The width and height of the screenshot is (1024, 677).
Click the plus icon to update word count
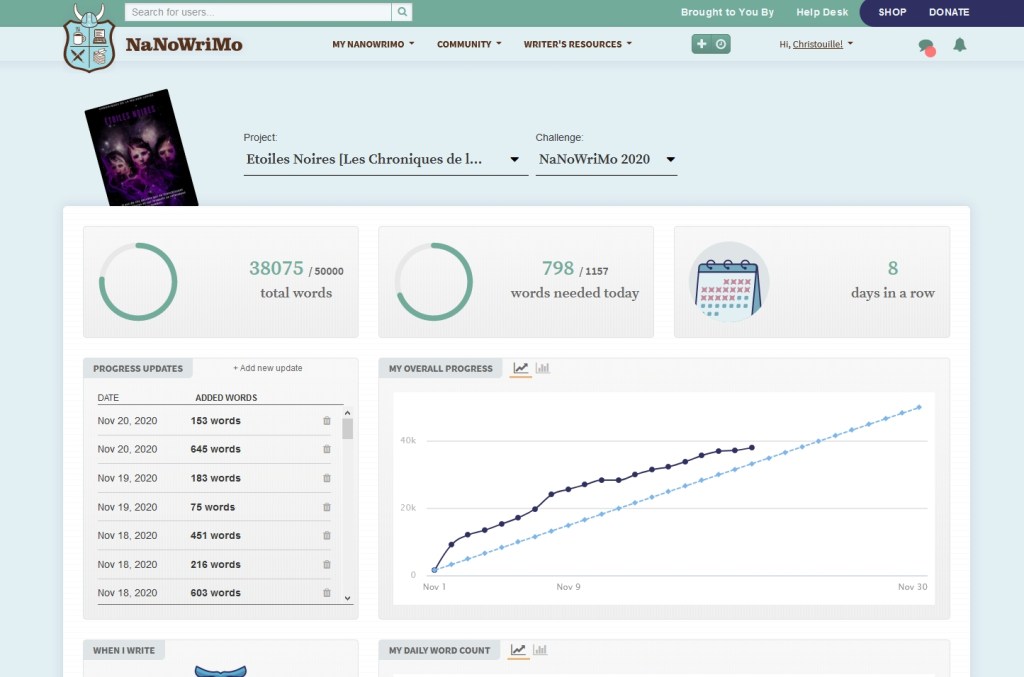pyautogui.click(x=702, y=44)
